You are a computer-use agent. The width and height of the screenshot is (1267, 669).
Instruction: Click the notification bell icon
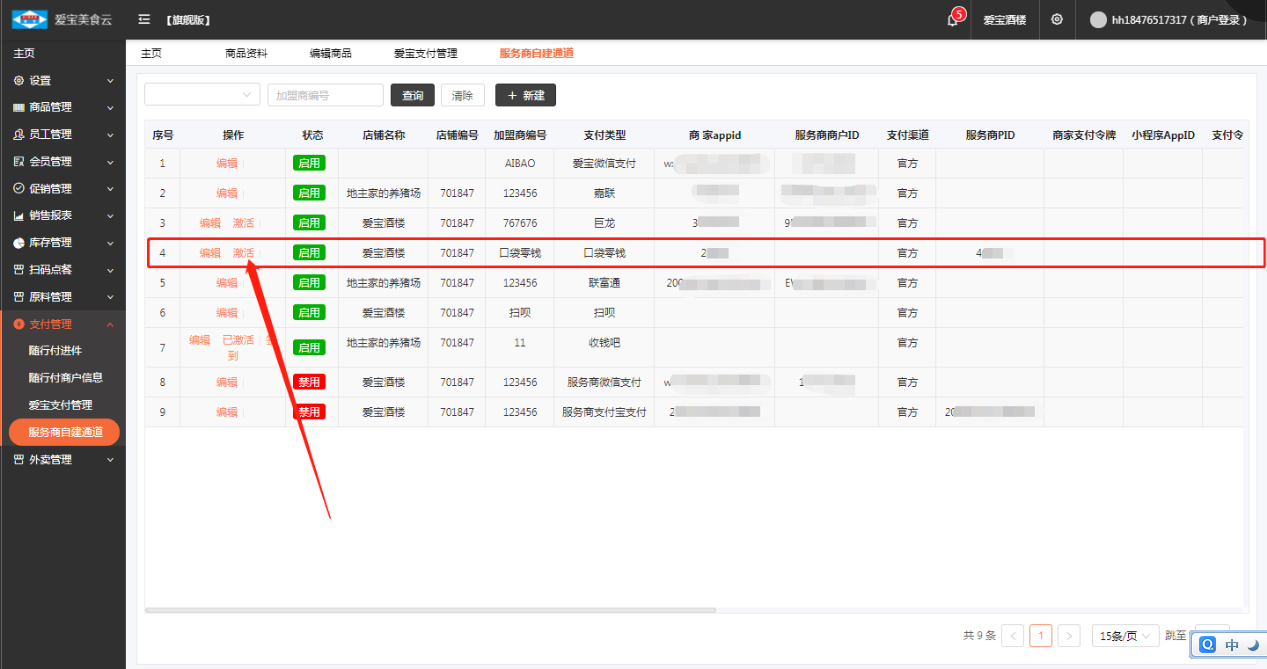point(952,20)
